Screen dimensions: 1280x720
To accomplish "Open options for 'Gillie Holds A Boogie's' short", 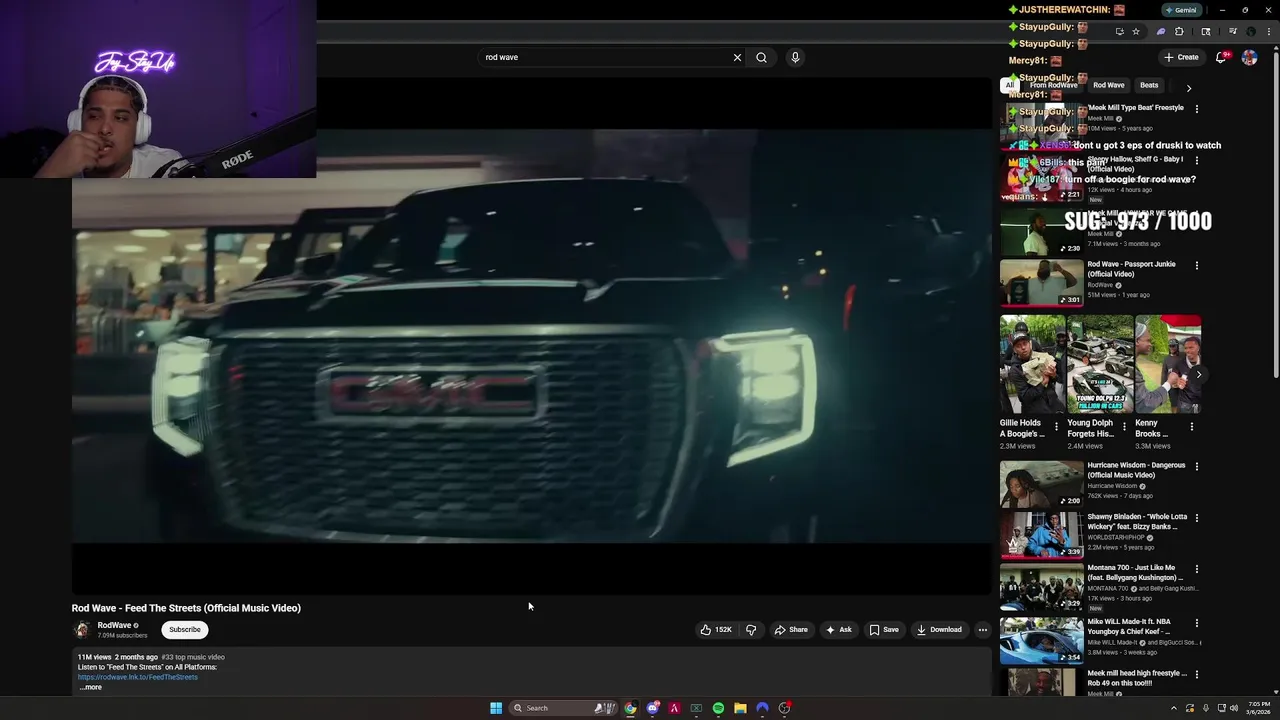I will [1056, 427].
